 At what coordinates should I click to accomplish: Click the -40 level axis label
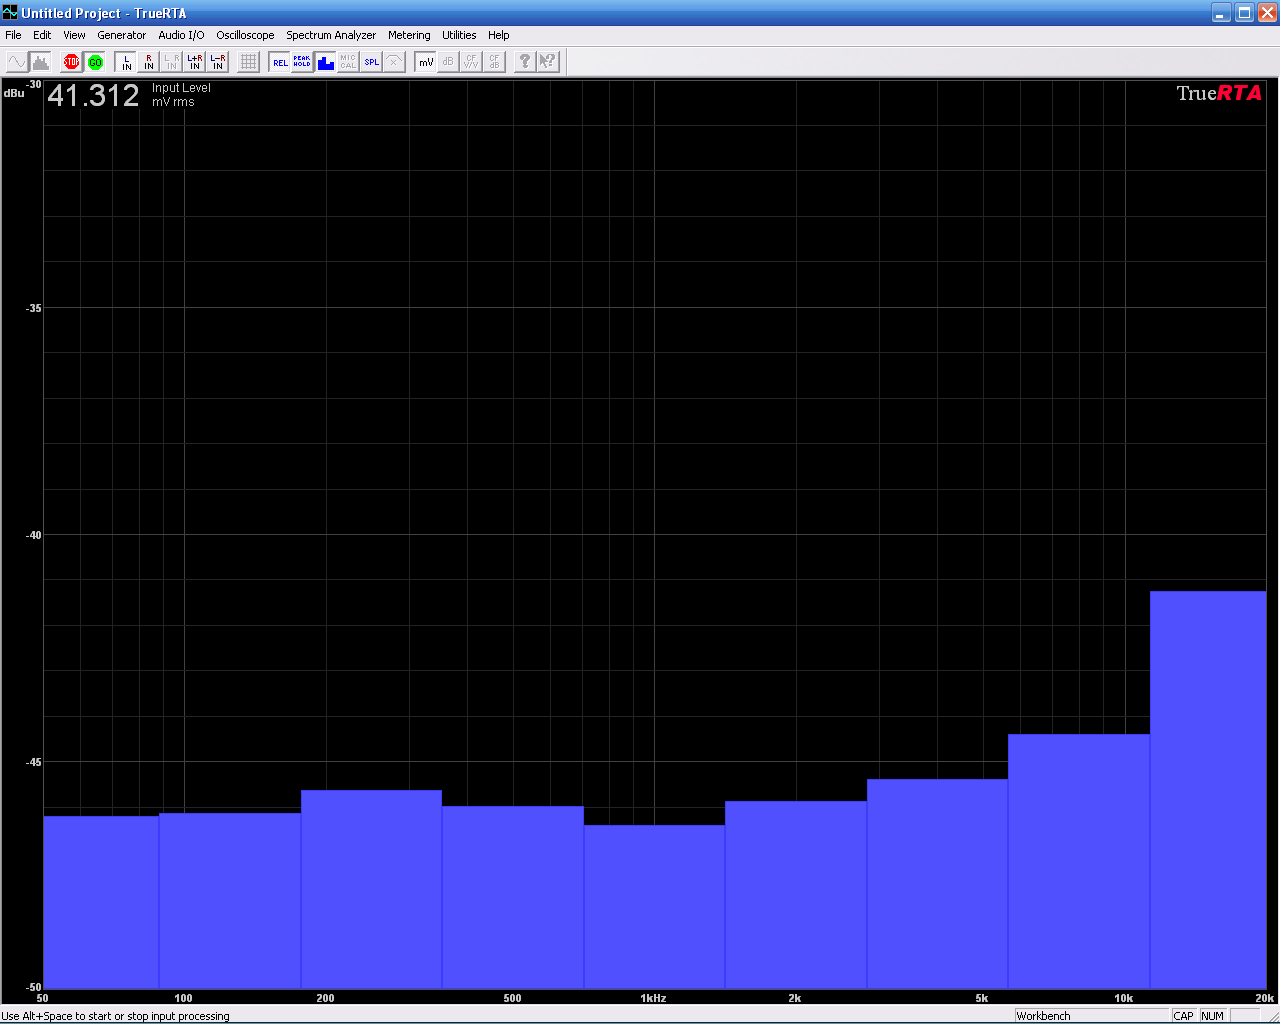(x=34, y=535)
